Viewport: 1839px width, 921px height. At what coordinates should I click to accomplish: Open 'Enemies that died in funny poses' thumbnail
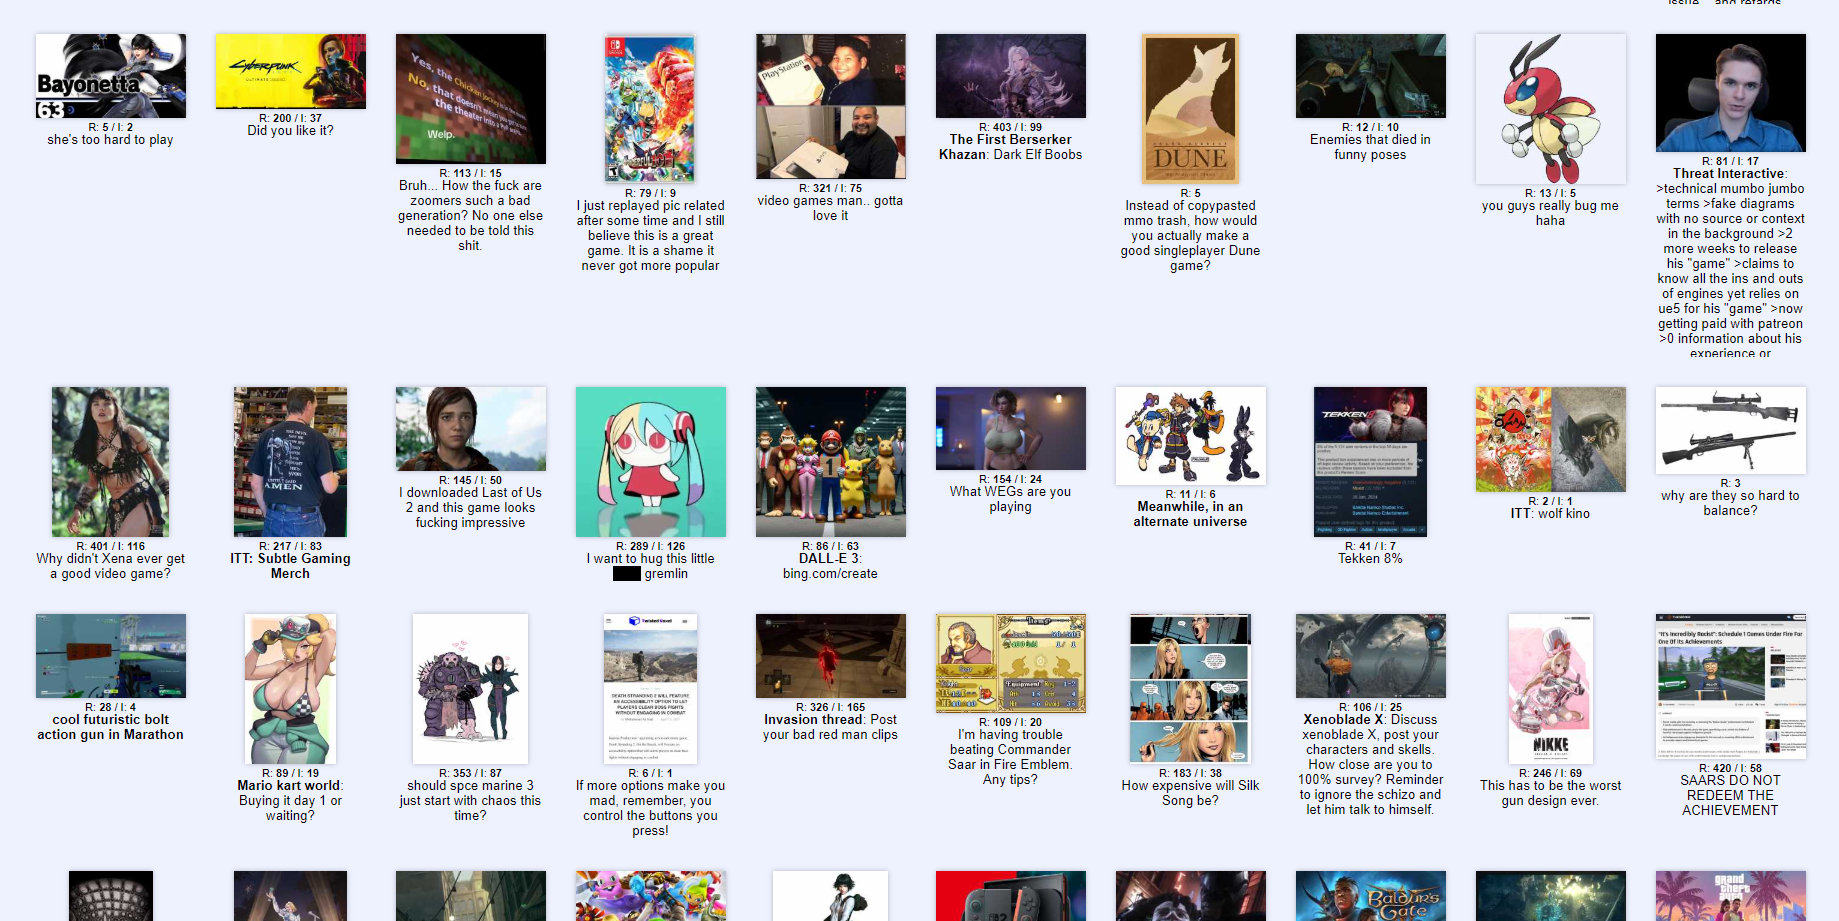tap(1370, 76)
